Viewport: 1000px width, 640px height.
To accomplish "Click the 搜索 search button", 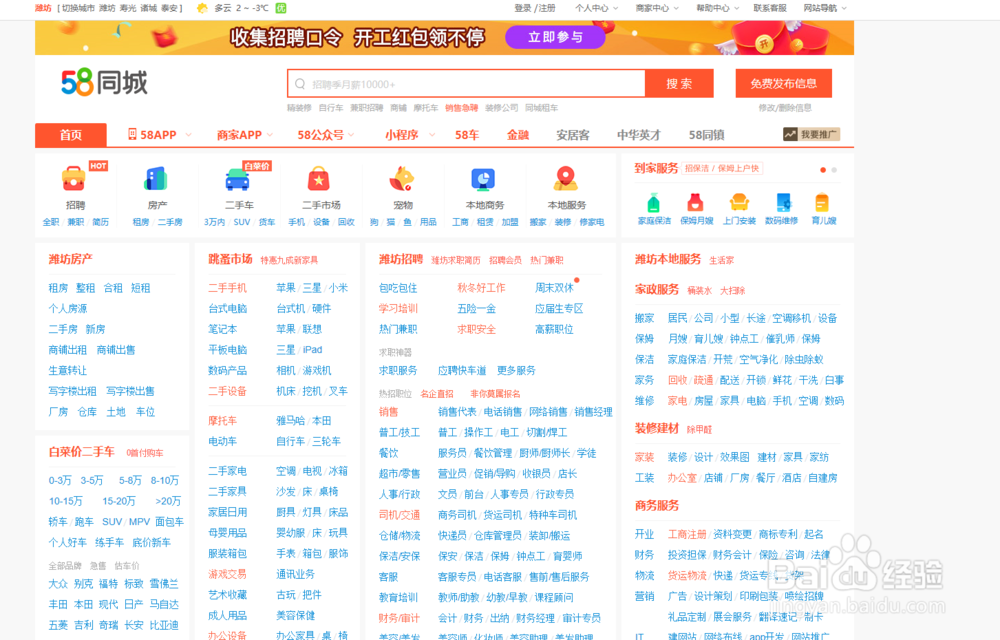I will point(679,83).
